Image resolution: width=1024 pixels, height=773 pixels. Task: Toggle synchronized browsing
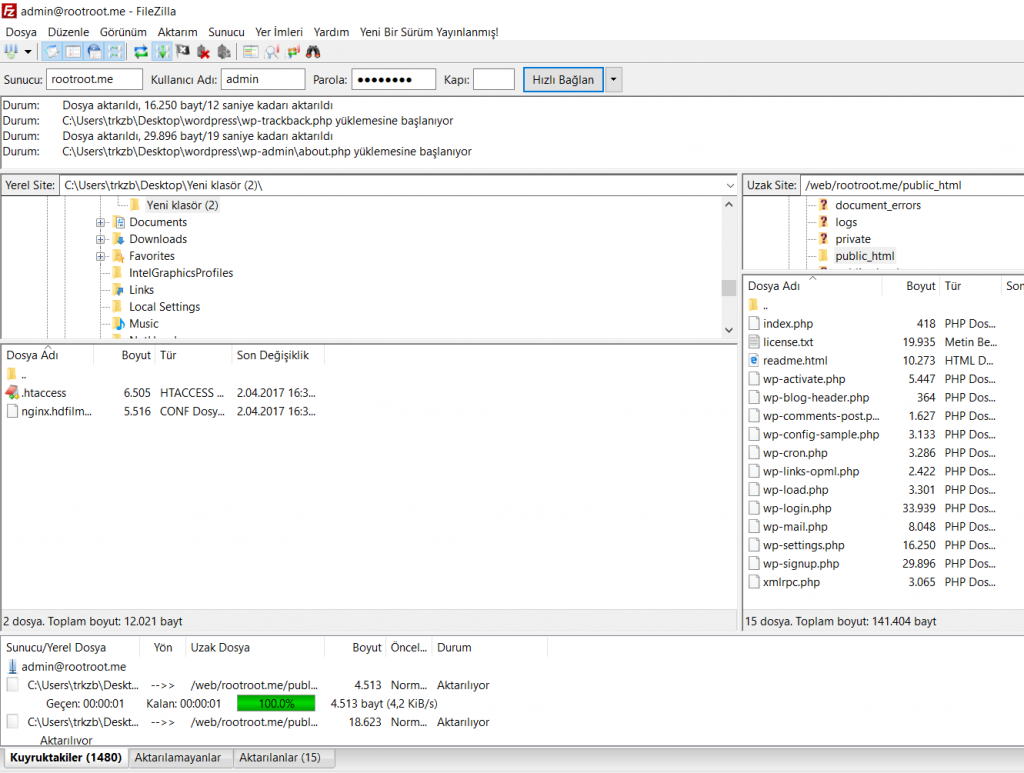(x=293, y=52)
